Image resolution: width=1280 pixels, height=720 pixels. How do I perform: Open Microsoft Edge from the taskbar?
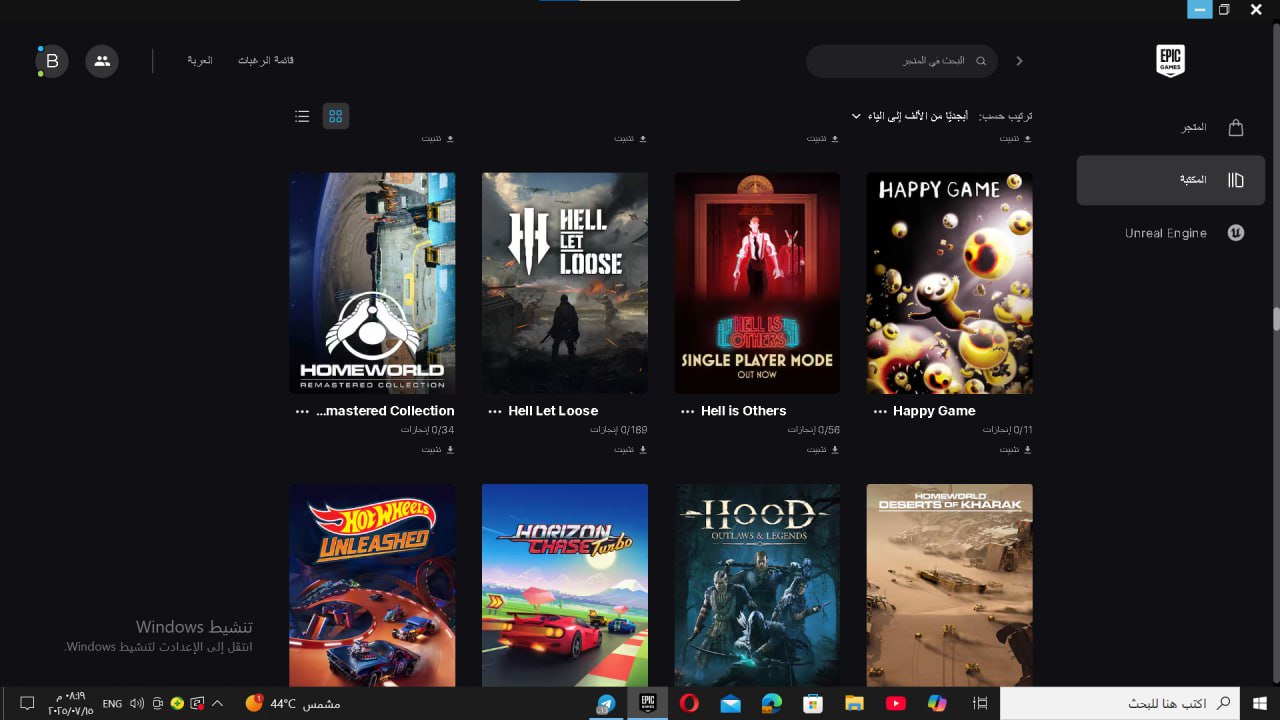(x=771, y=703)
